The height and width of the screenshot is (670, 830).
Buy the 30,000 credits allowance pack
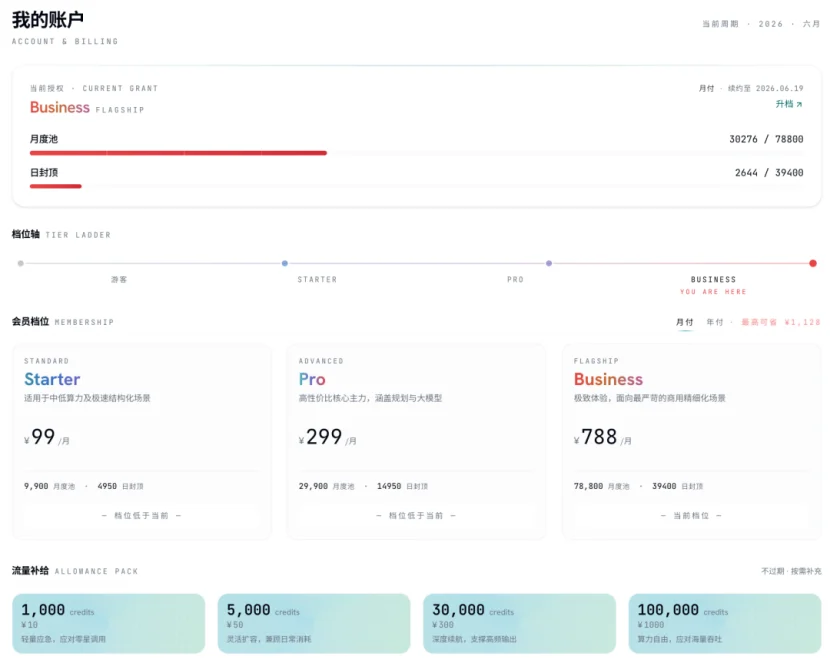(x=519, y=623)
